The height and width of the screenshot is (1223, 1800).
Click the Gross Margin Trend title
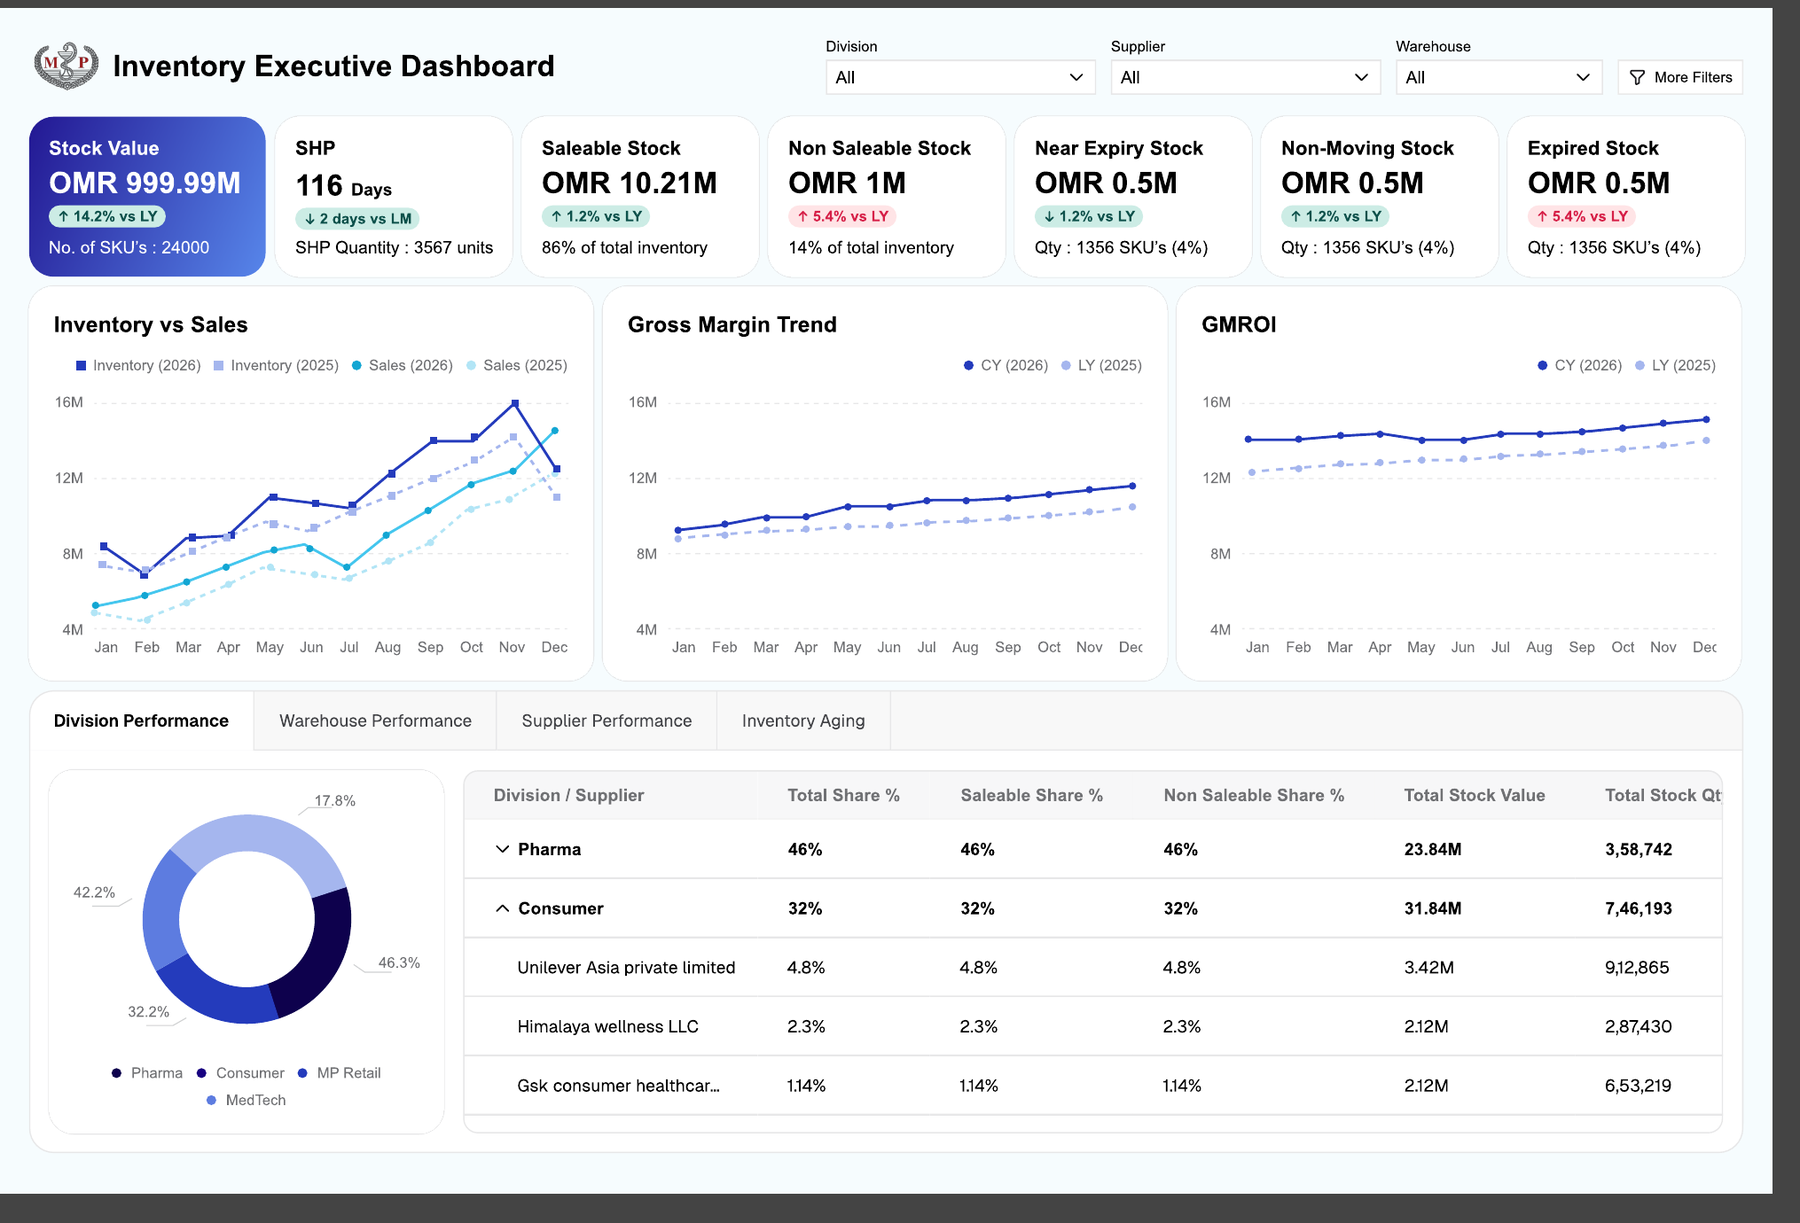pyautogui.click(x=732, y=325)
